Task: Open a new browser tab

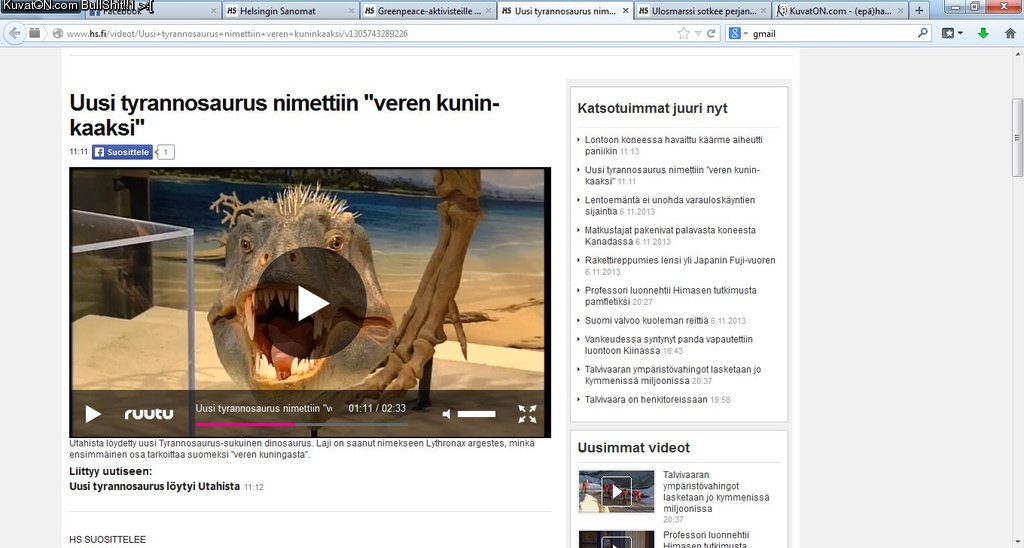Action: click(x=919, y=10)
